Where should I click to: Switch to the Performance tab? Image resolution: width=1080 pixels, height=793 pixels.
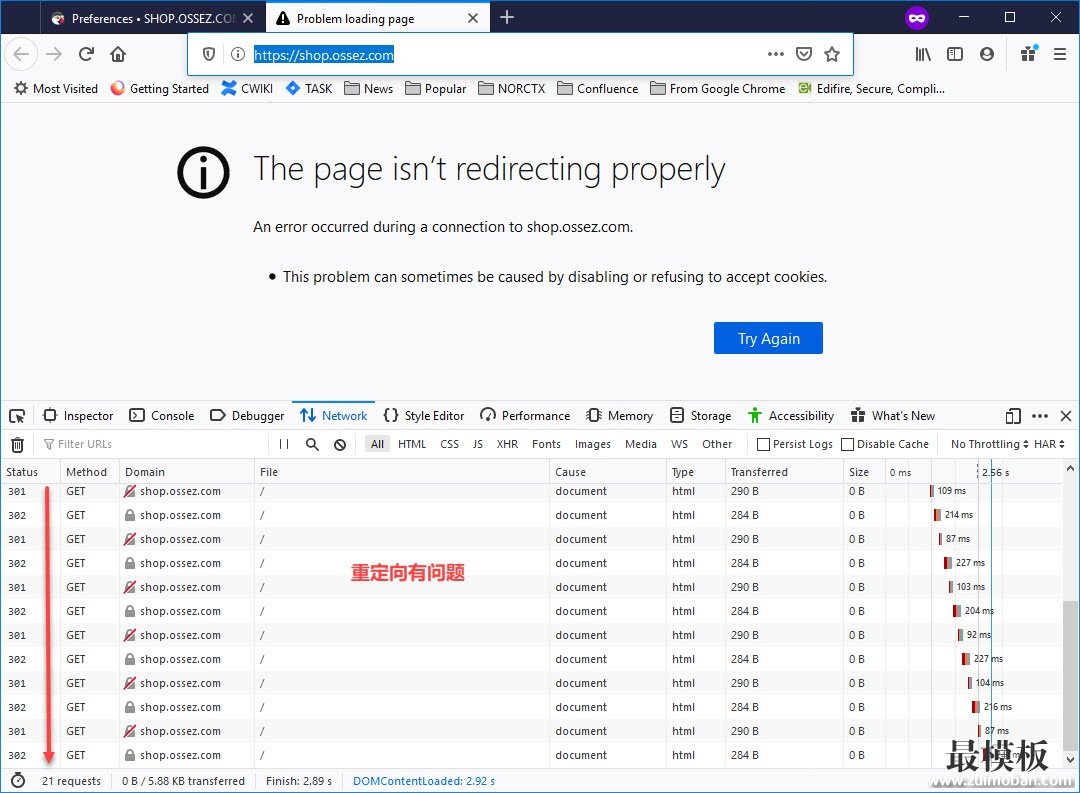[525, 416]
